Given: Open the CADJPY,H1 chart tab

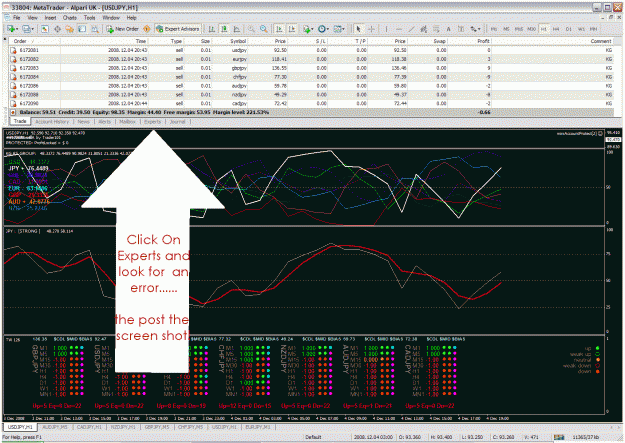Looking at the screenshot, I should click(89, 427).
